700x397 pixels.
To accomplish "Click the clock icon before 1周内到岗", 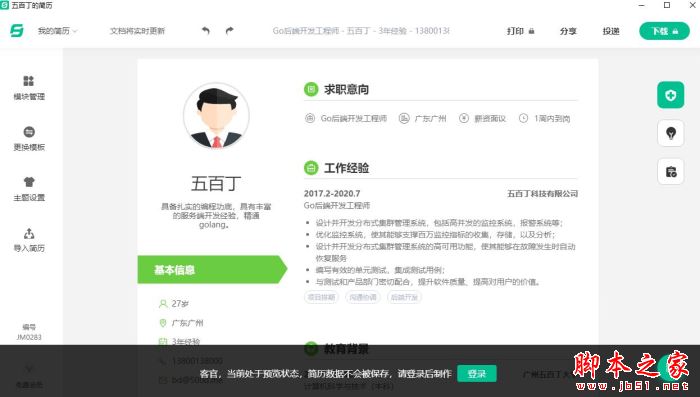I will 523,118.
